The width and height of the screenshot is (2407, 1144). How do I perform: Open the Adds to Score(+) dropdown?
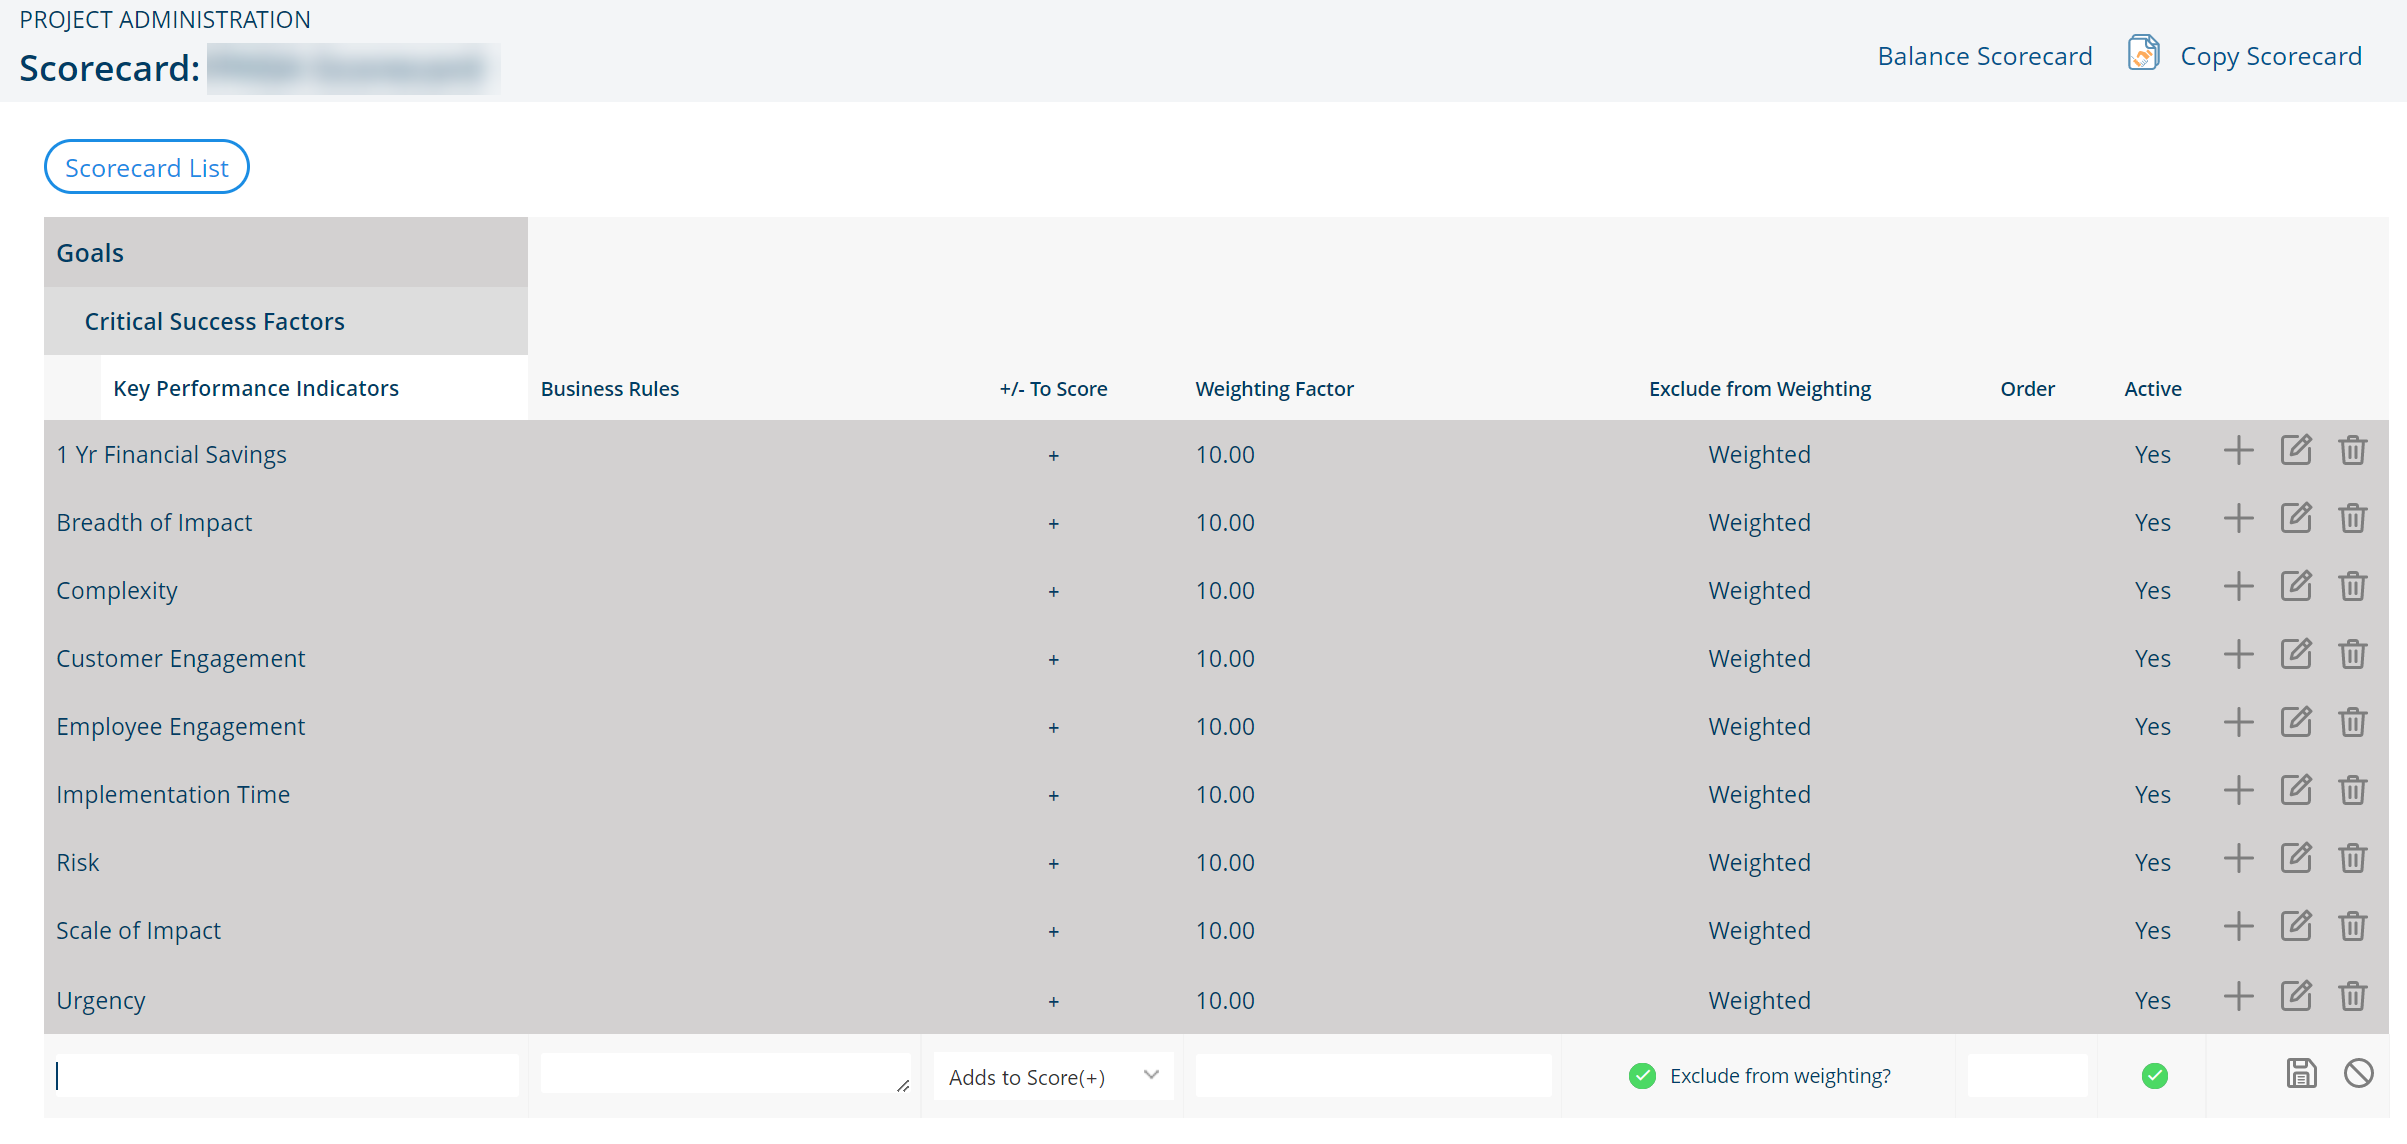point(1053,1077)
